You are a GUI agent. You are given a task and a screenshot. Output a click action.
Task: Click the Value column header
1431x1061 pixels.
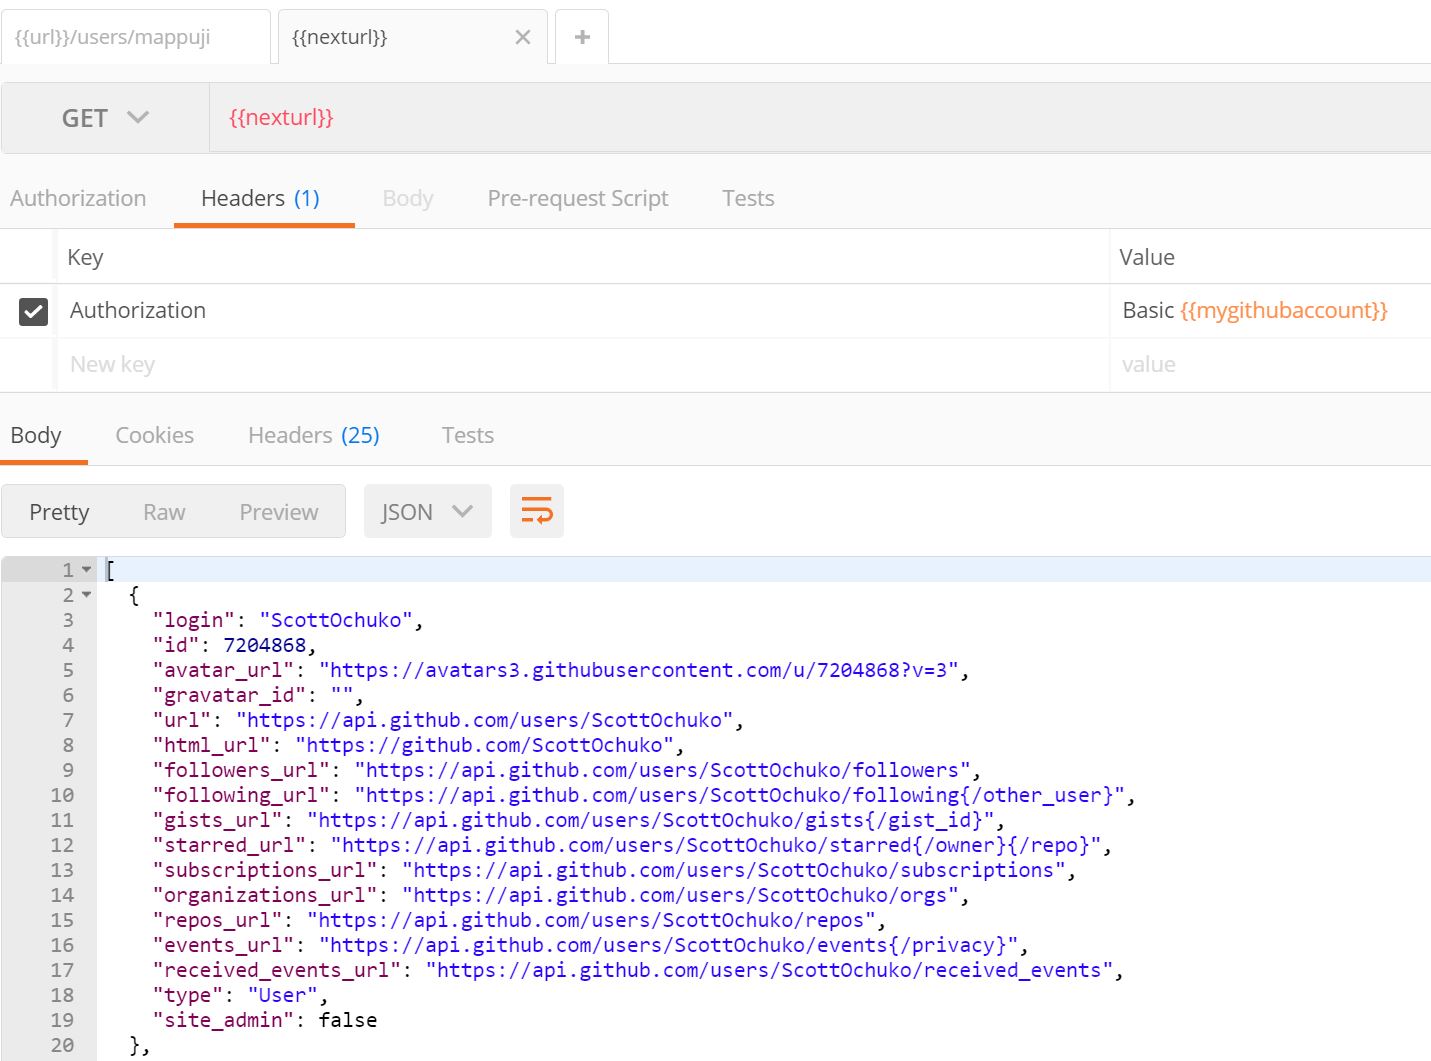[x=1147, y=257]
